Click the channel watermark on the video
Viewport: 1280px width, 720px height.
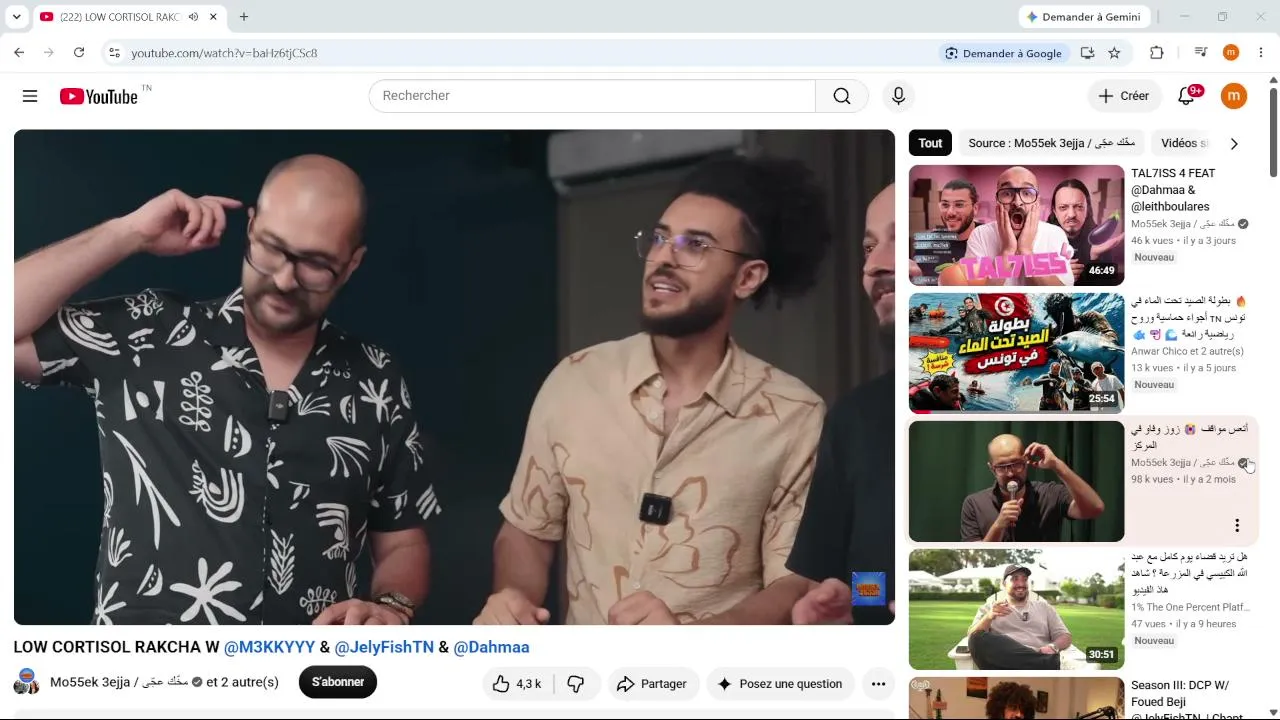point(868,589)
